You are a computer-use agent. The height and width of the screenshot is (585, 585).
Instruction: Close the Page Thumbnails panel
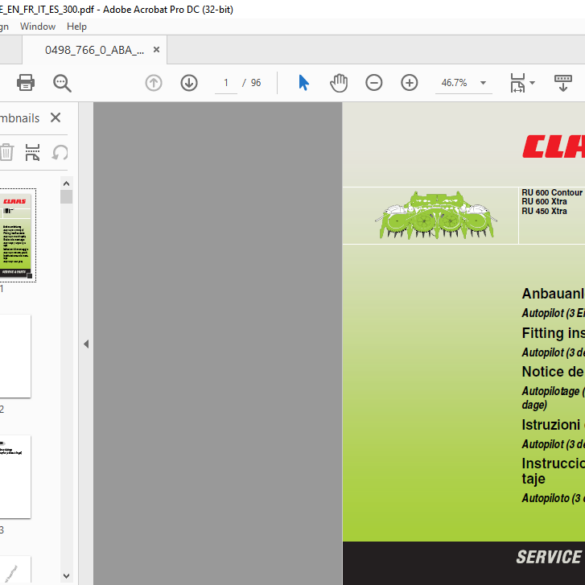[55, 118]
